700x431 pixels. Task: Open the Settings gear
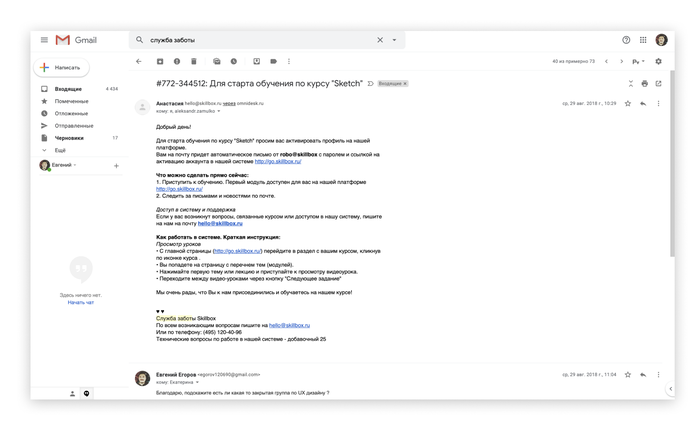pyautogui.click(x=658, y=61)
